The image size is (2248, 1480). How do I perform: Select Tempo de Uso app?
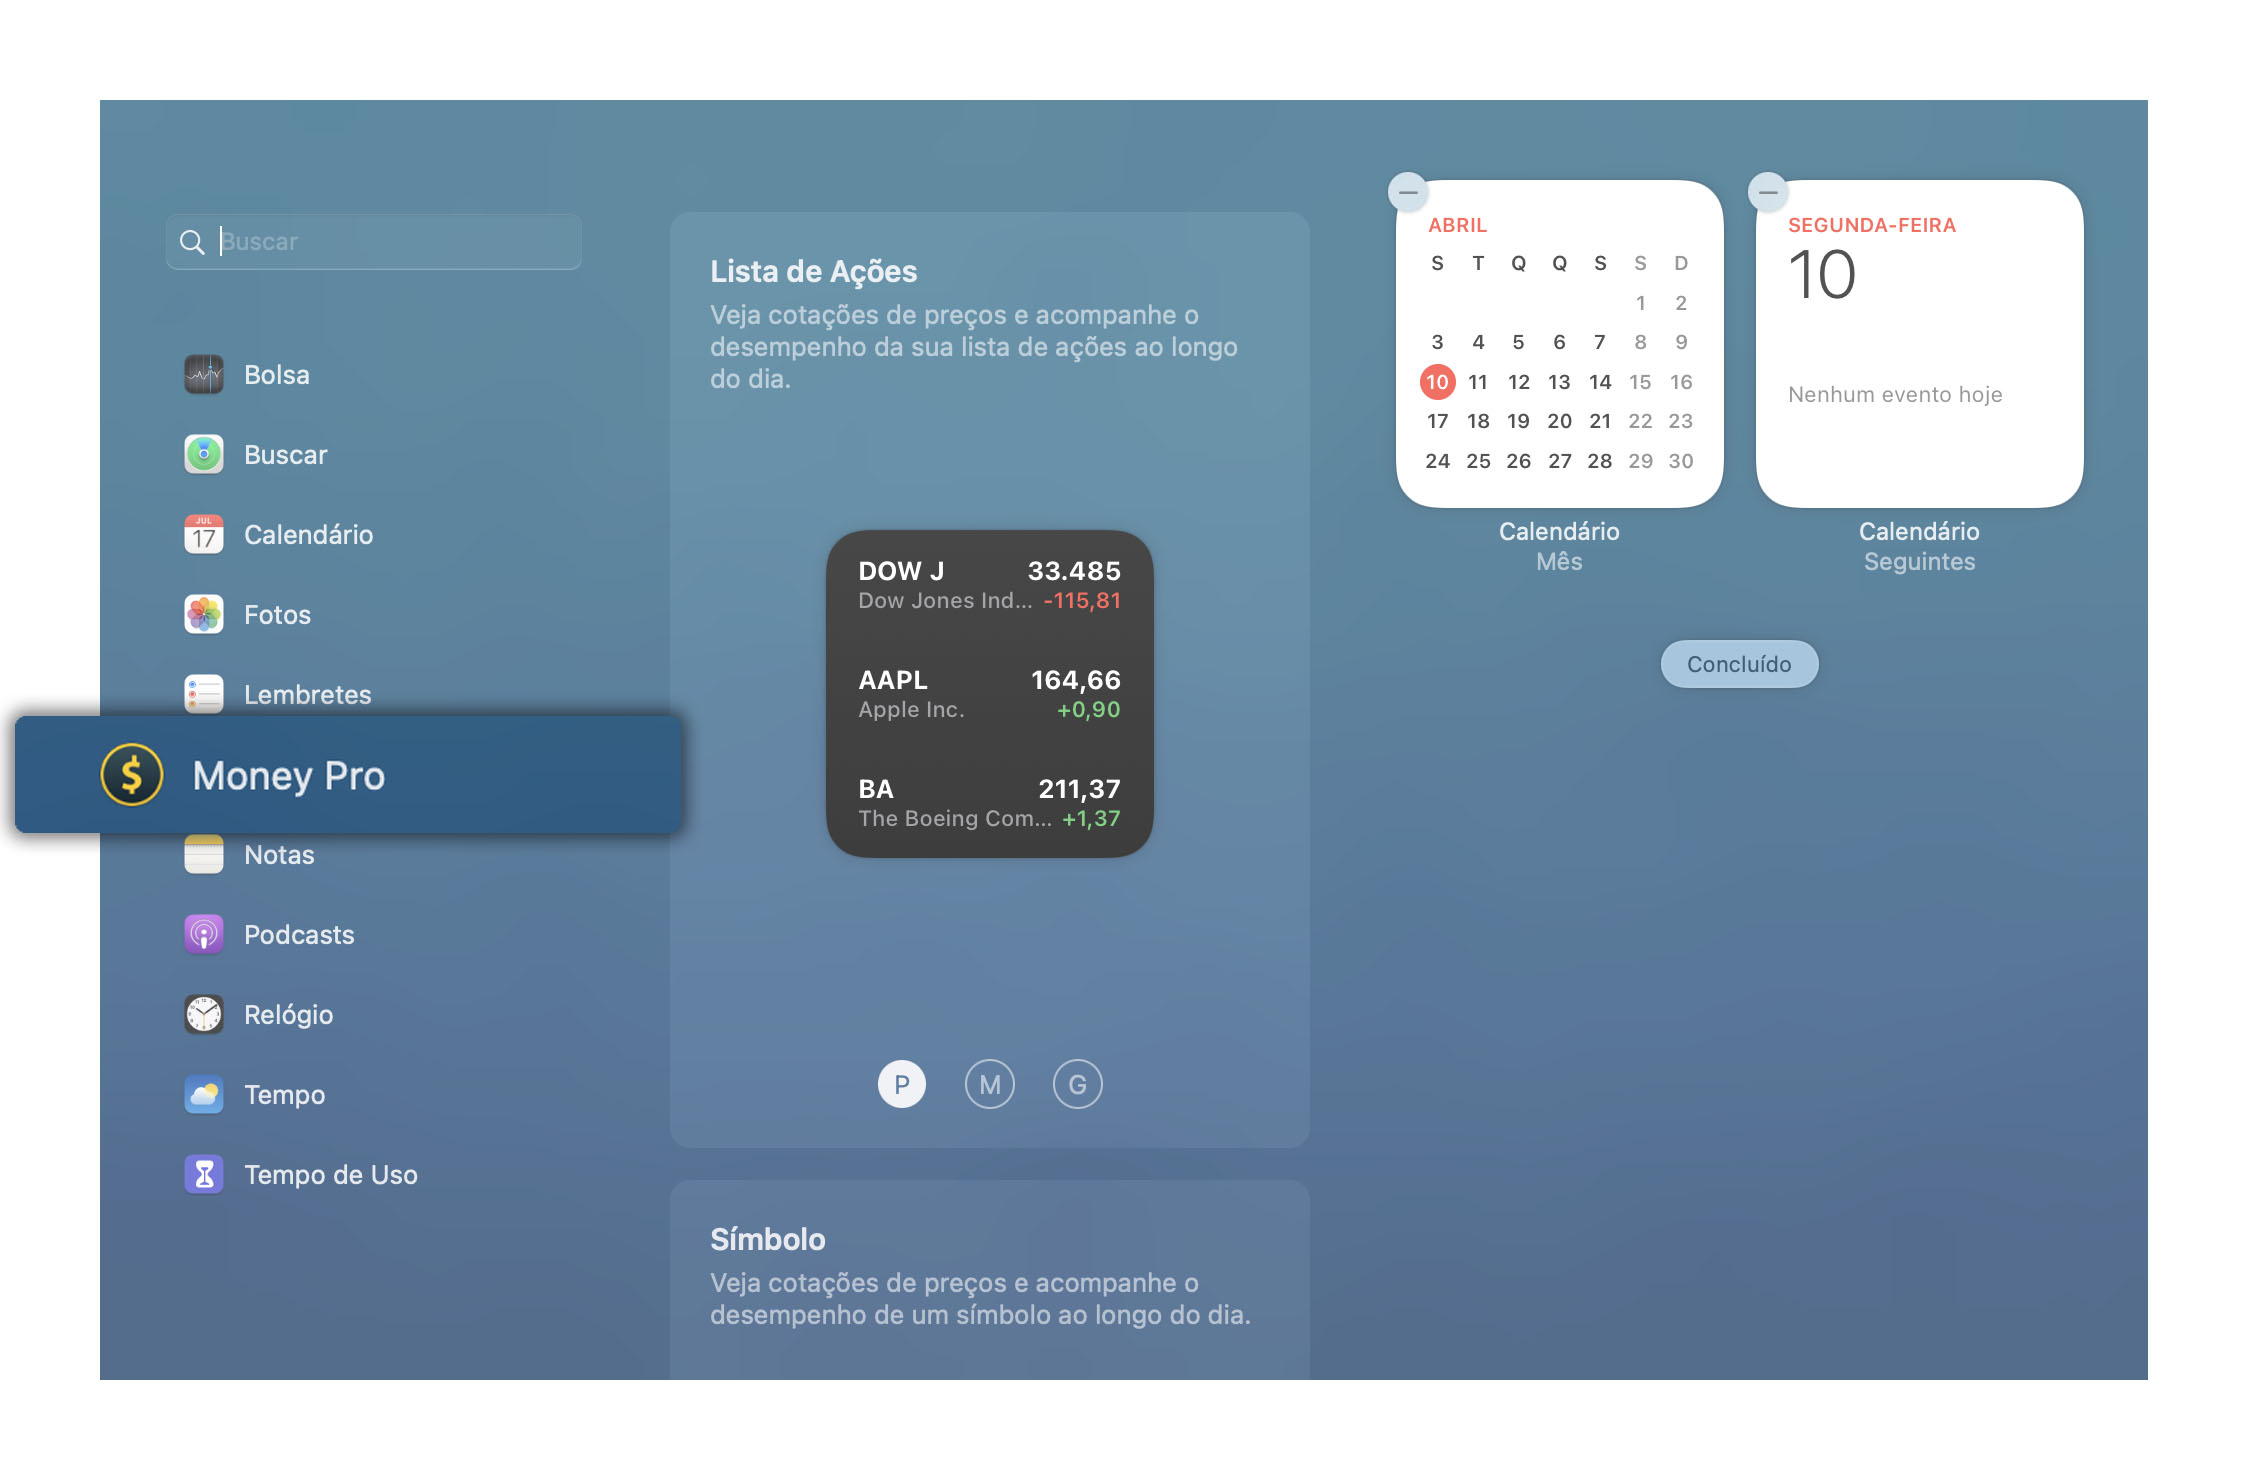pos(330,1173)
